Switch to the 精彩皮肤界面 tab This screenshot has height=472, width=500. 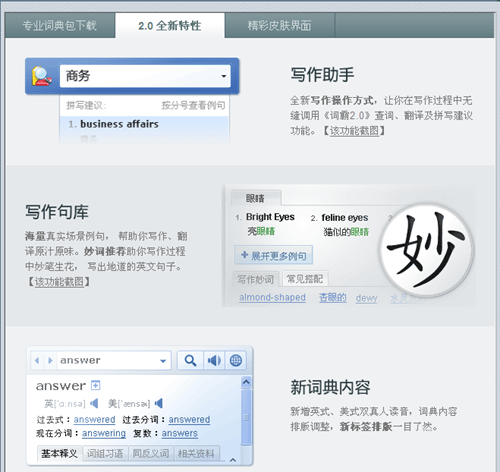279,26
